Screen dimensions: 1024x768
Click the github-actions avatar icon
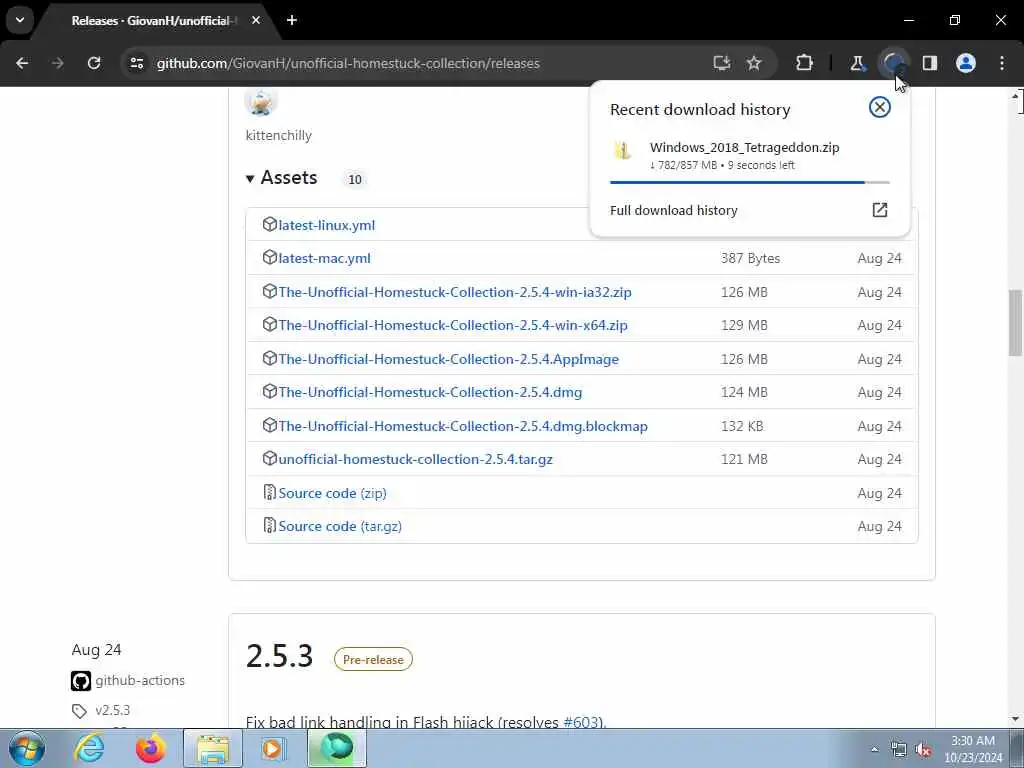(x=81, y=681)
